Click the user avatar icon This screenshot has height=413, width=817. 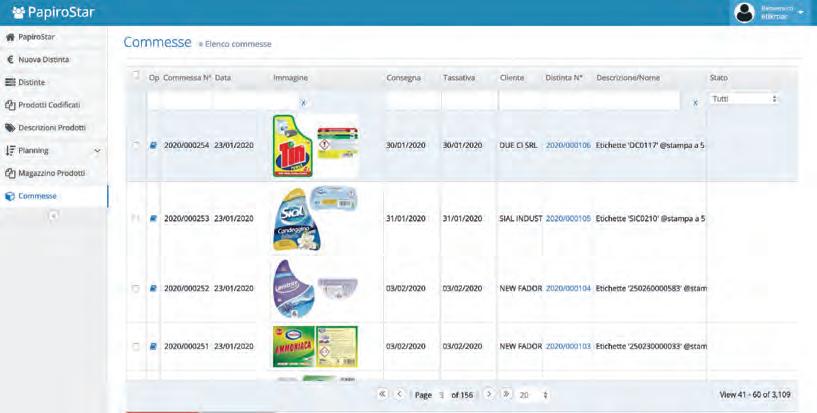[744, 13]
